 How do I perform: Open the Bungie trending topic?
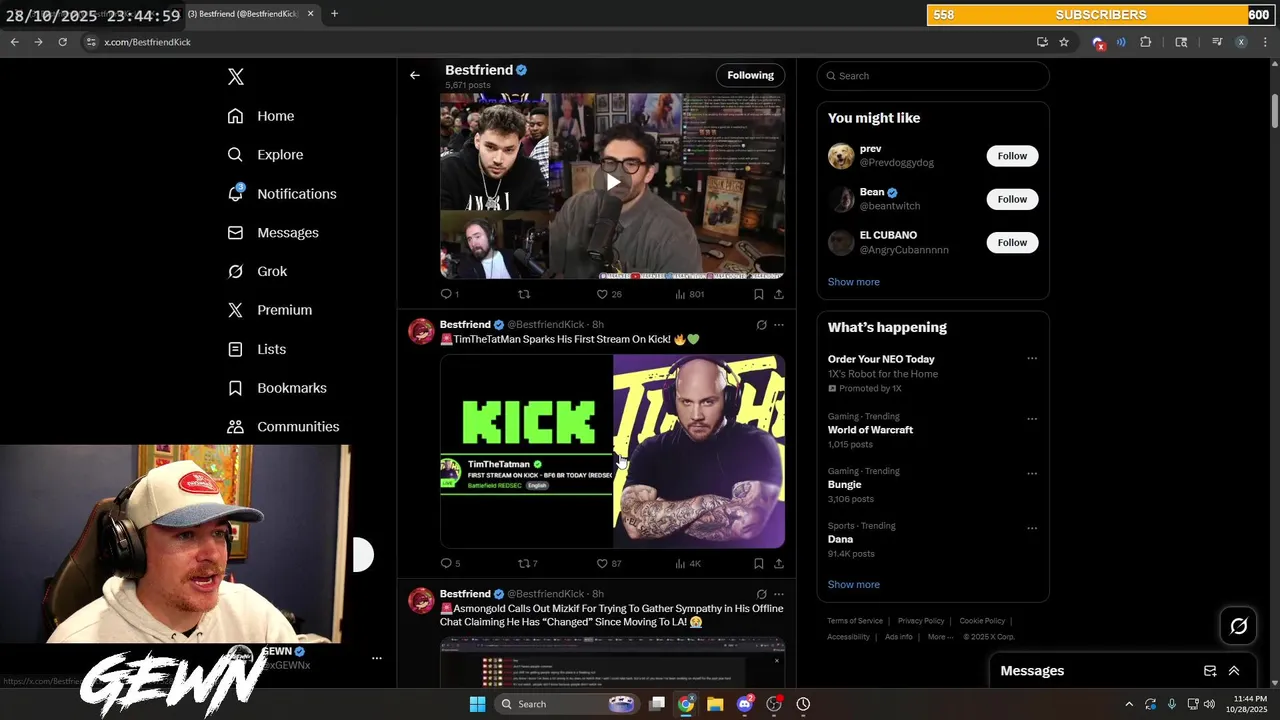(845, 484)
